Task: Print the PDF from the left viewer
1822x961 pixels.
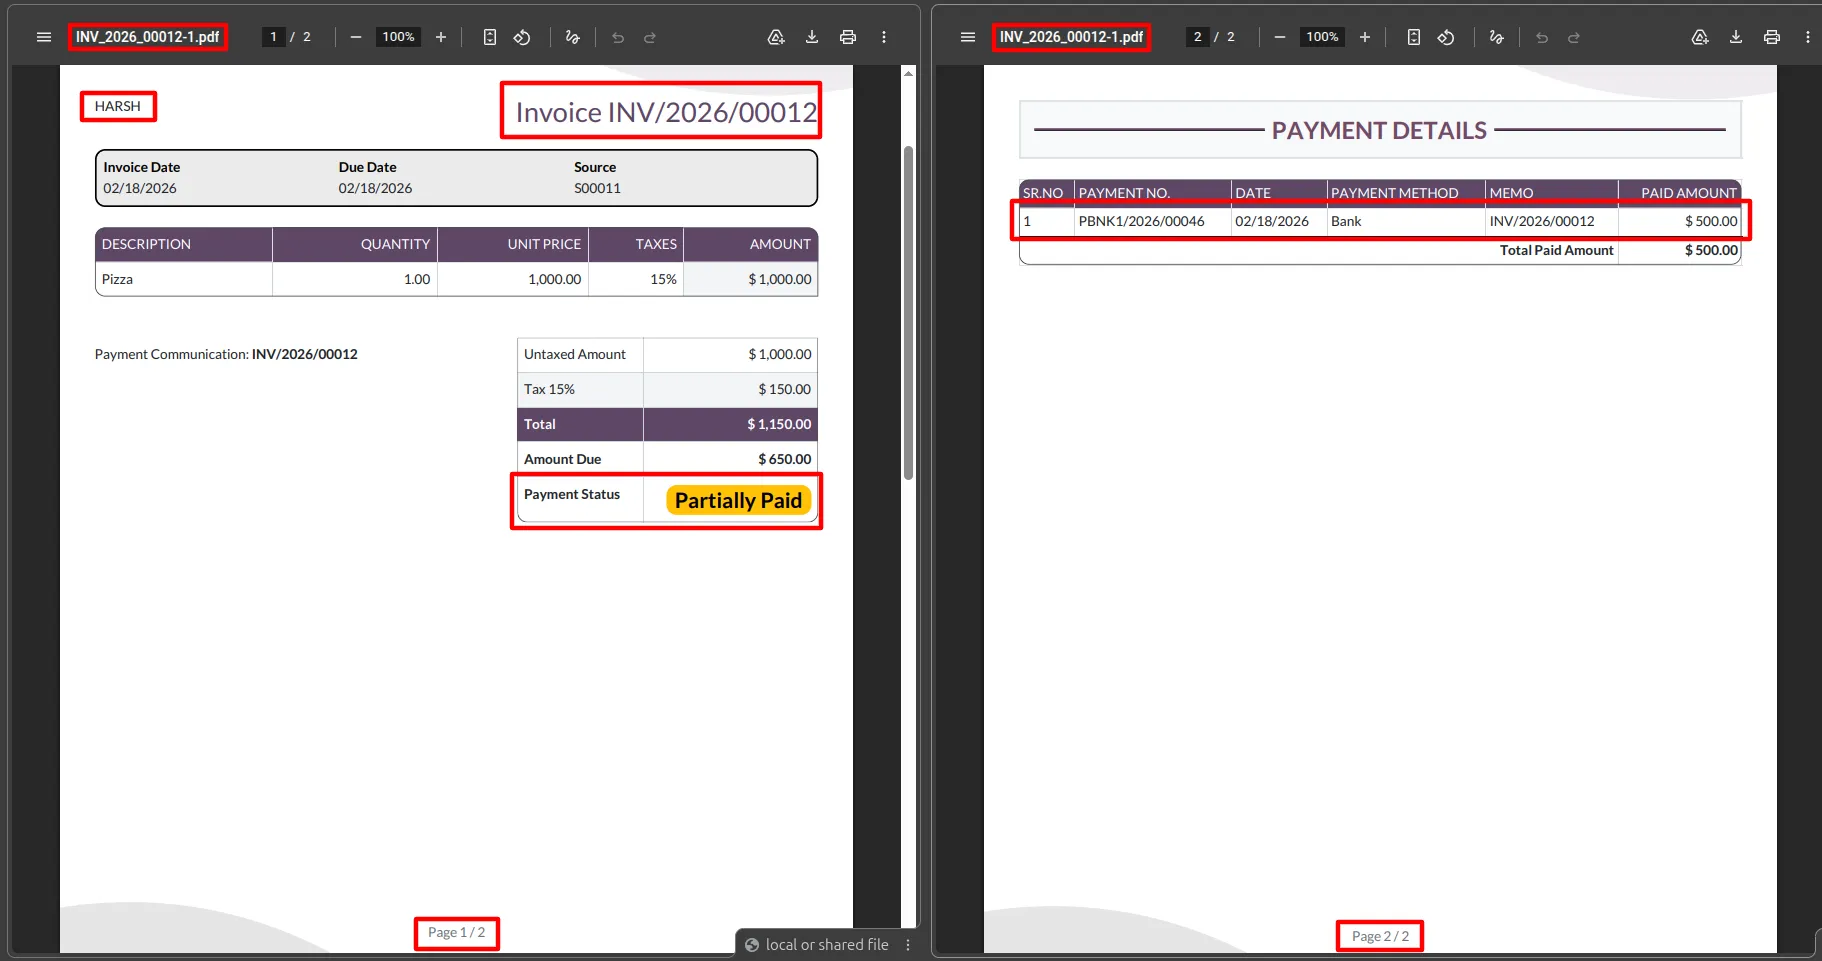Action: tap(848, 37)
